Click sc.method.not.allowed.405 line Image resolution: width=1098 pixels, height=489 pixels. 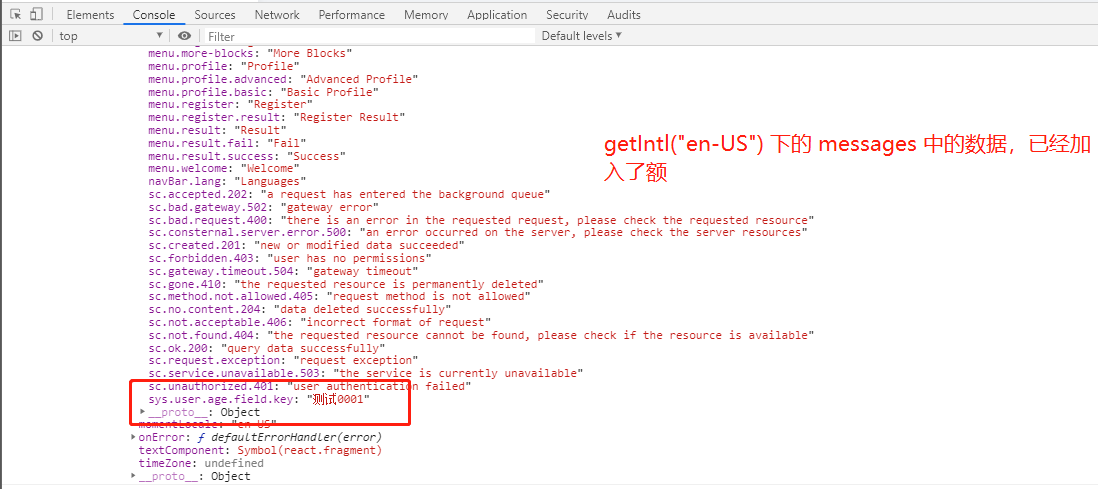coord(339,296)
